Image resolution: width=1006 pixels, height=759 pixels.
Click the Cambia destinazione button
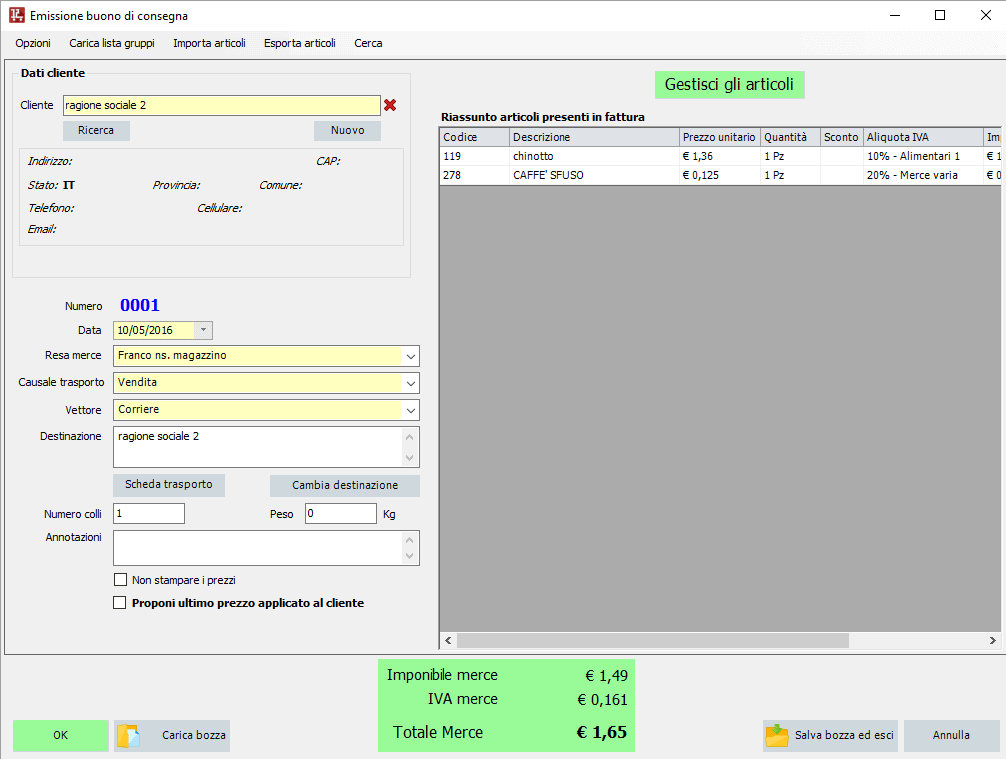[345, 486]
